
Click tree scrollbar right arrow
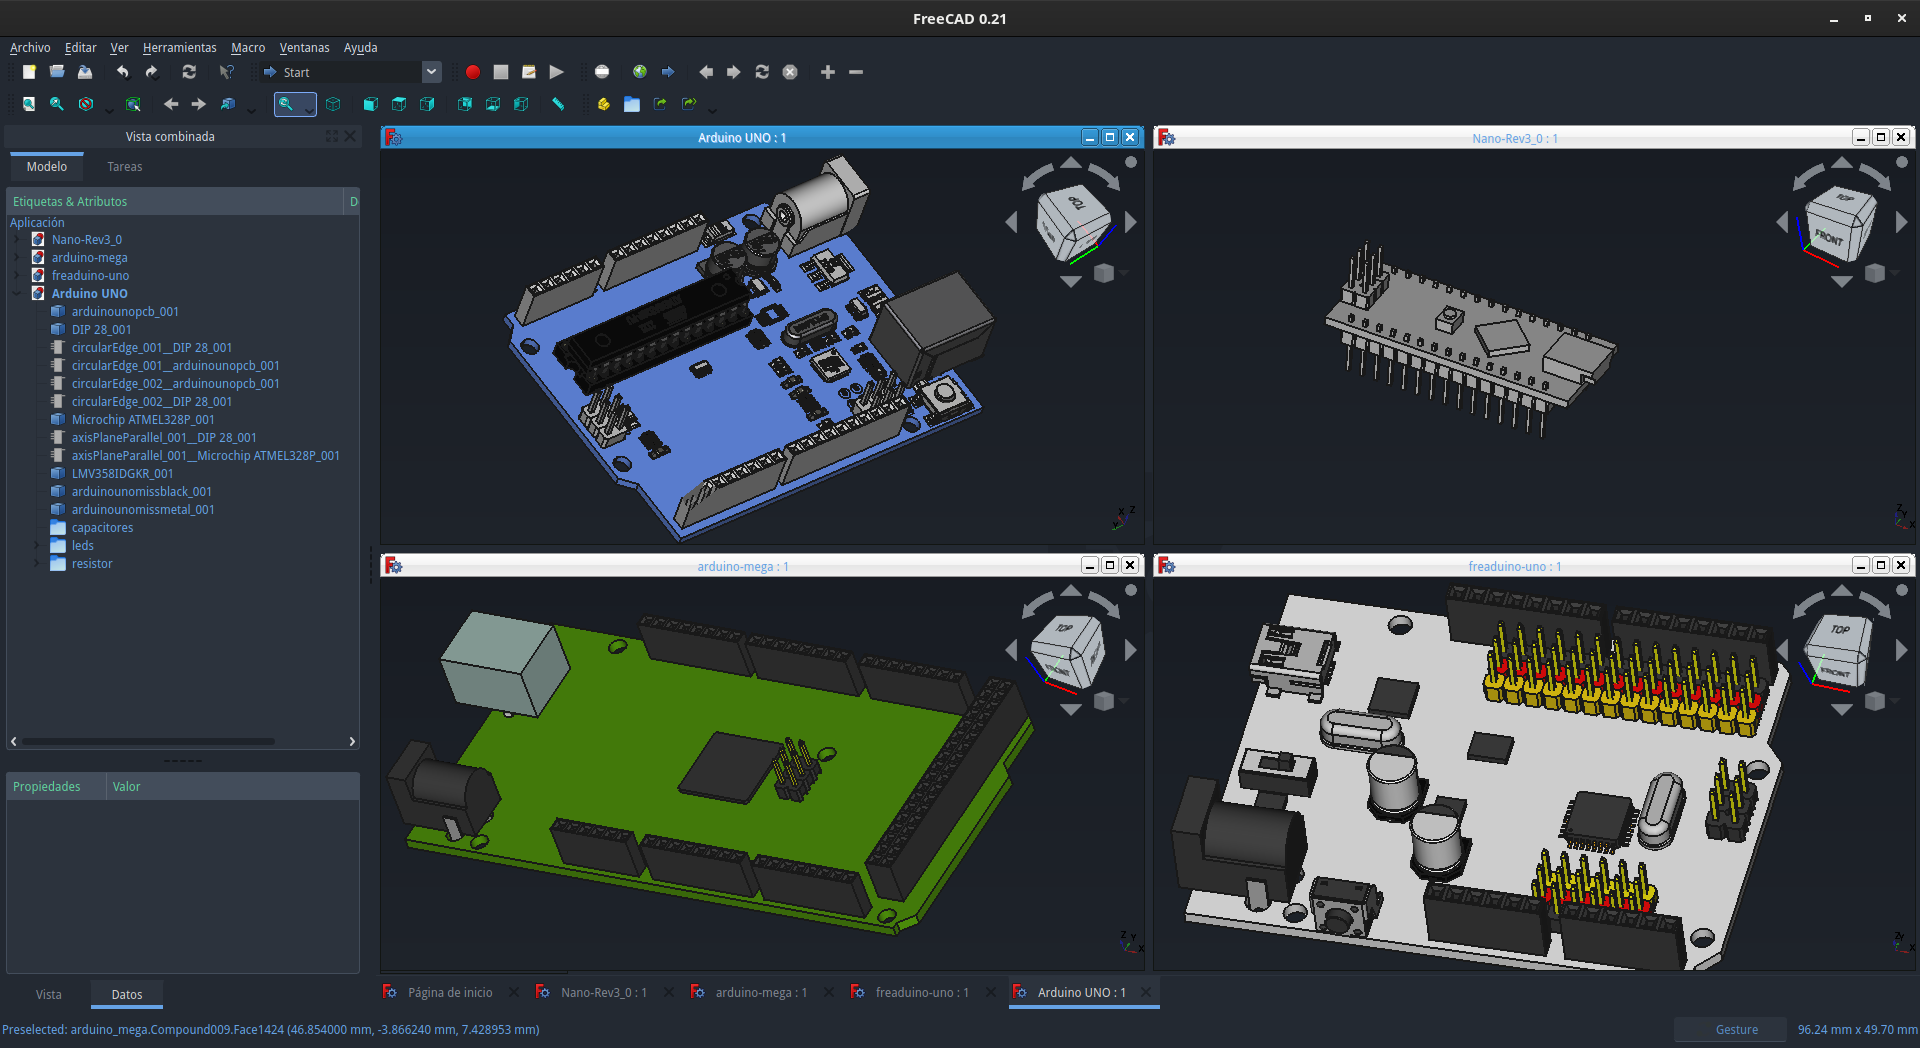pyautogui.click(x=352, y=741)
